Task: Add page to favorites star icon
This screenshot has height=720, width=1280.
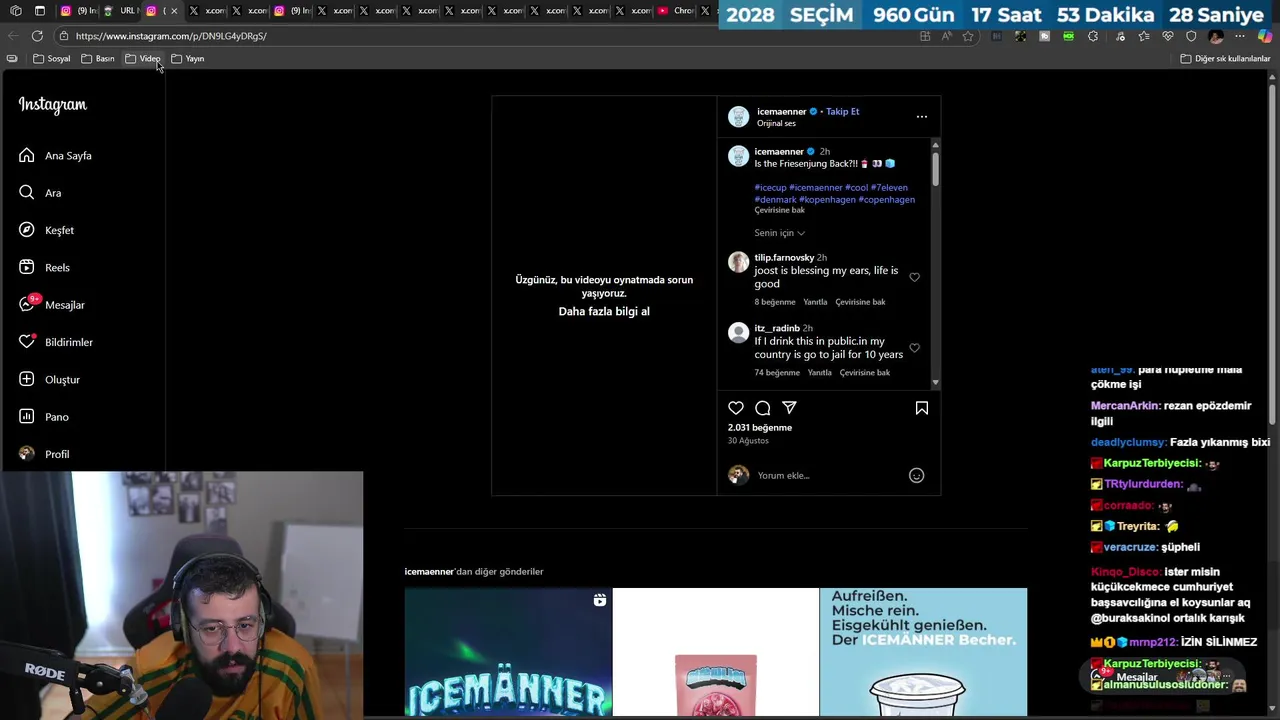Action: (x=968, y=36)
